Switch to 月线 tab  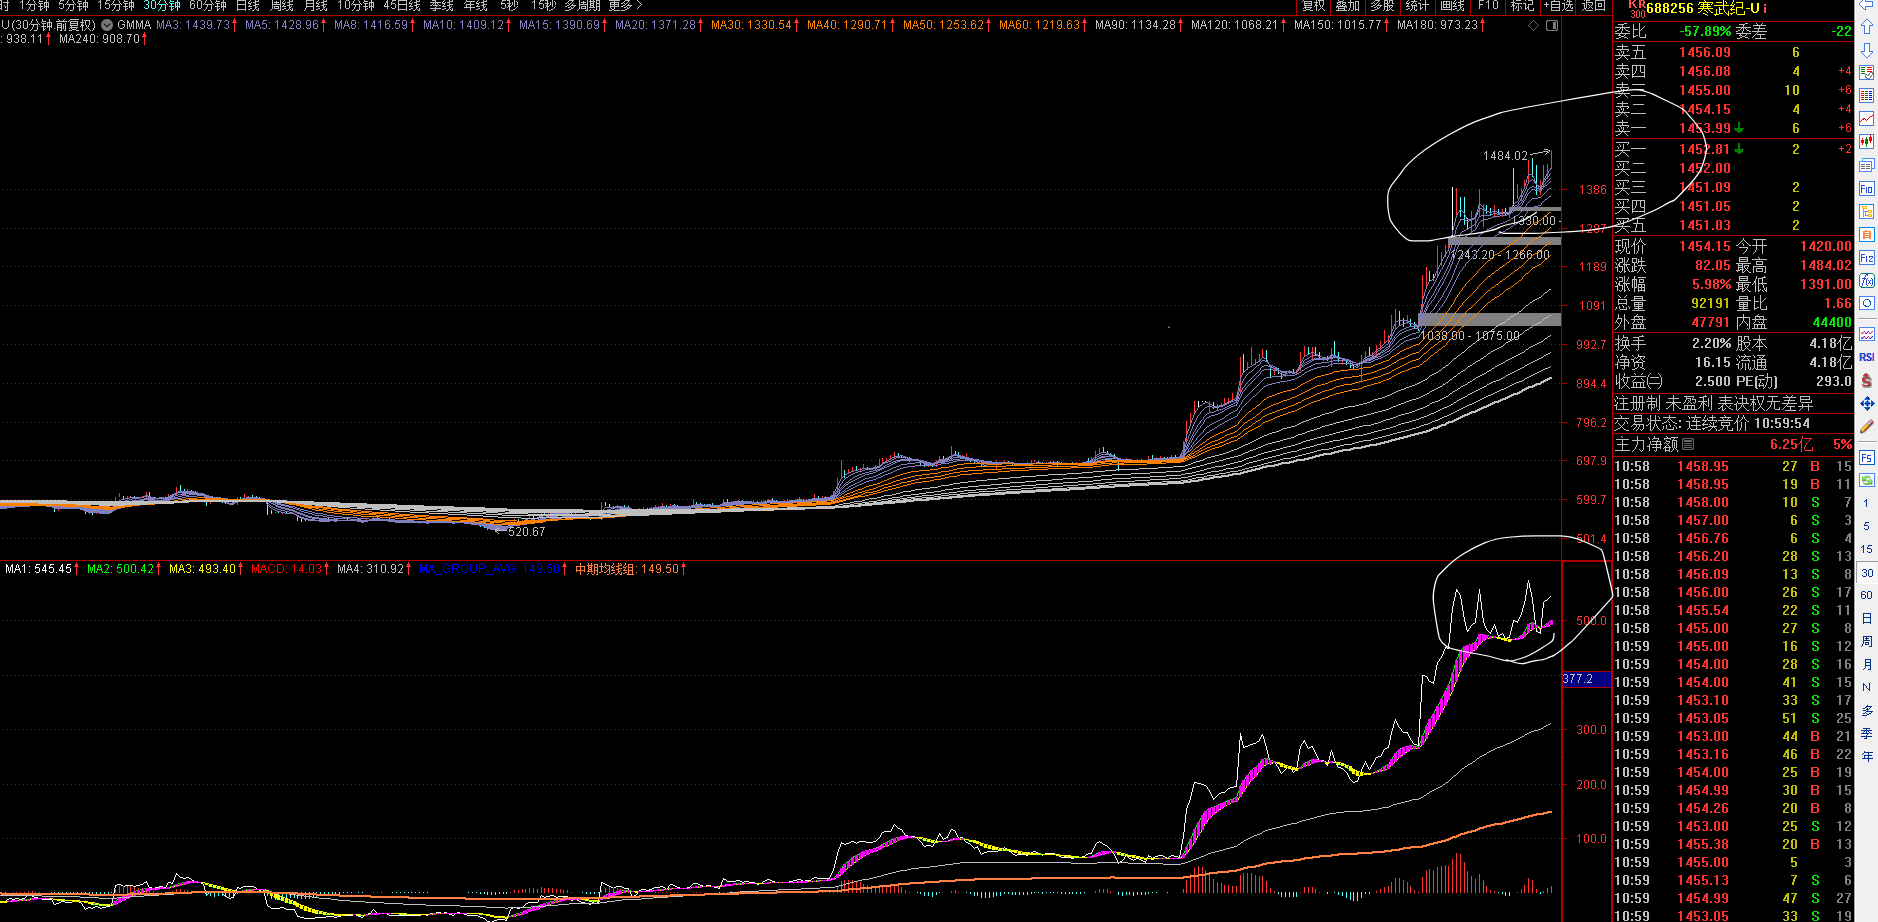316,6
